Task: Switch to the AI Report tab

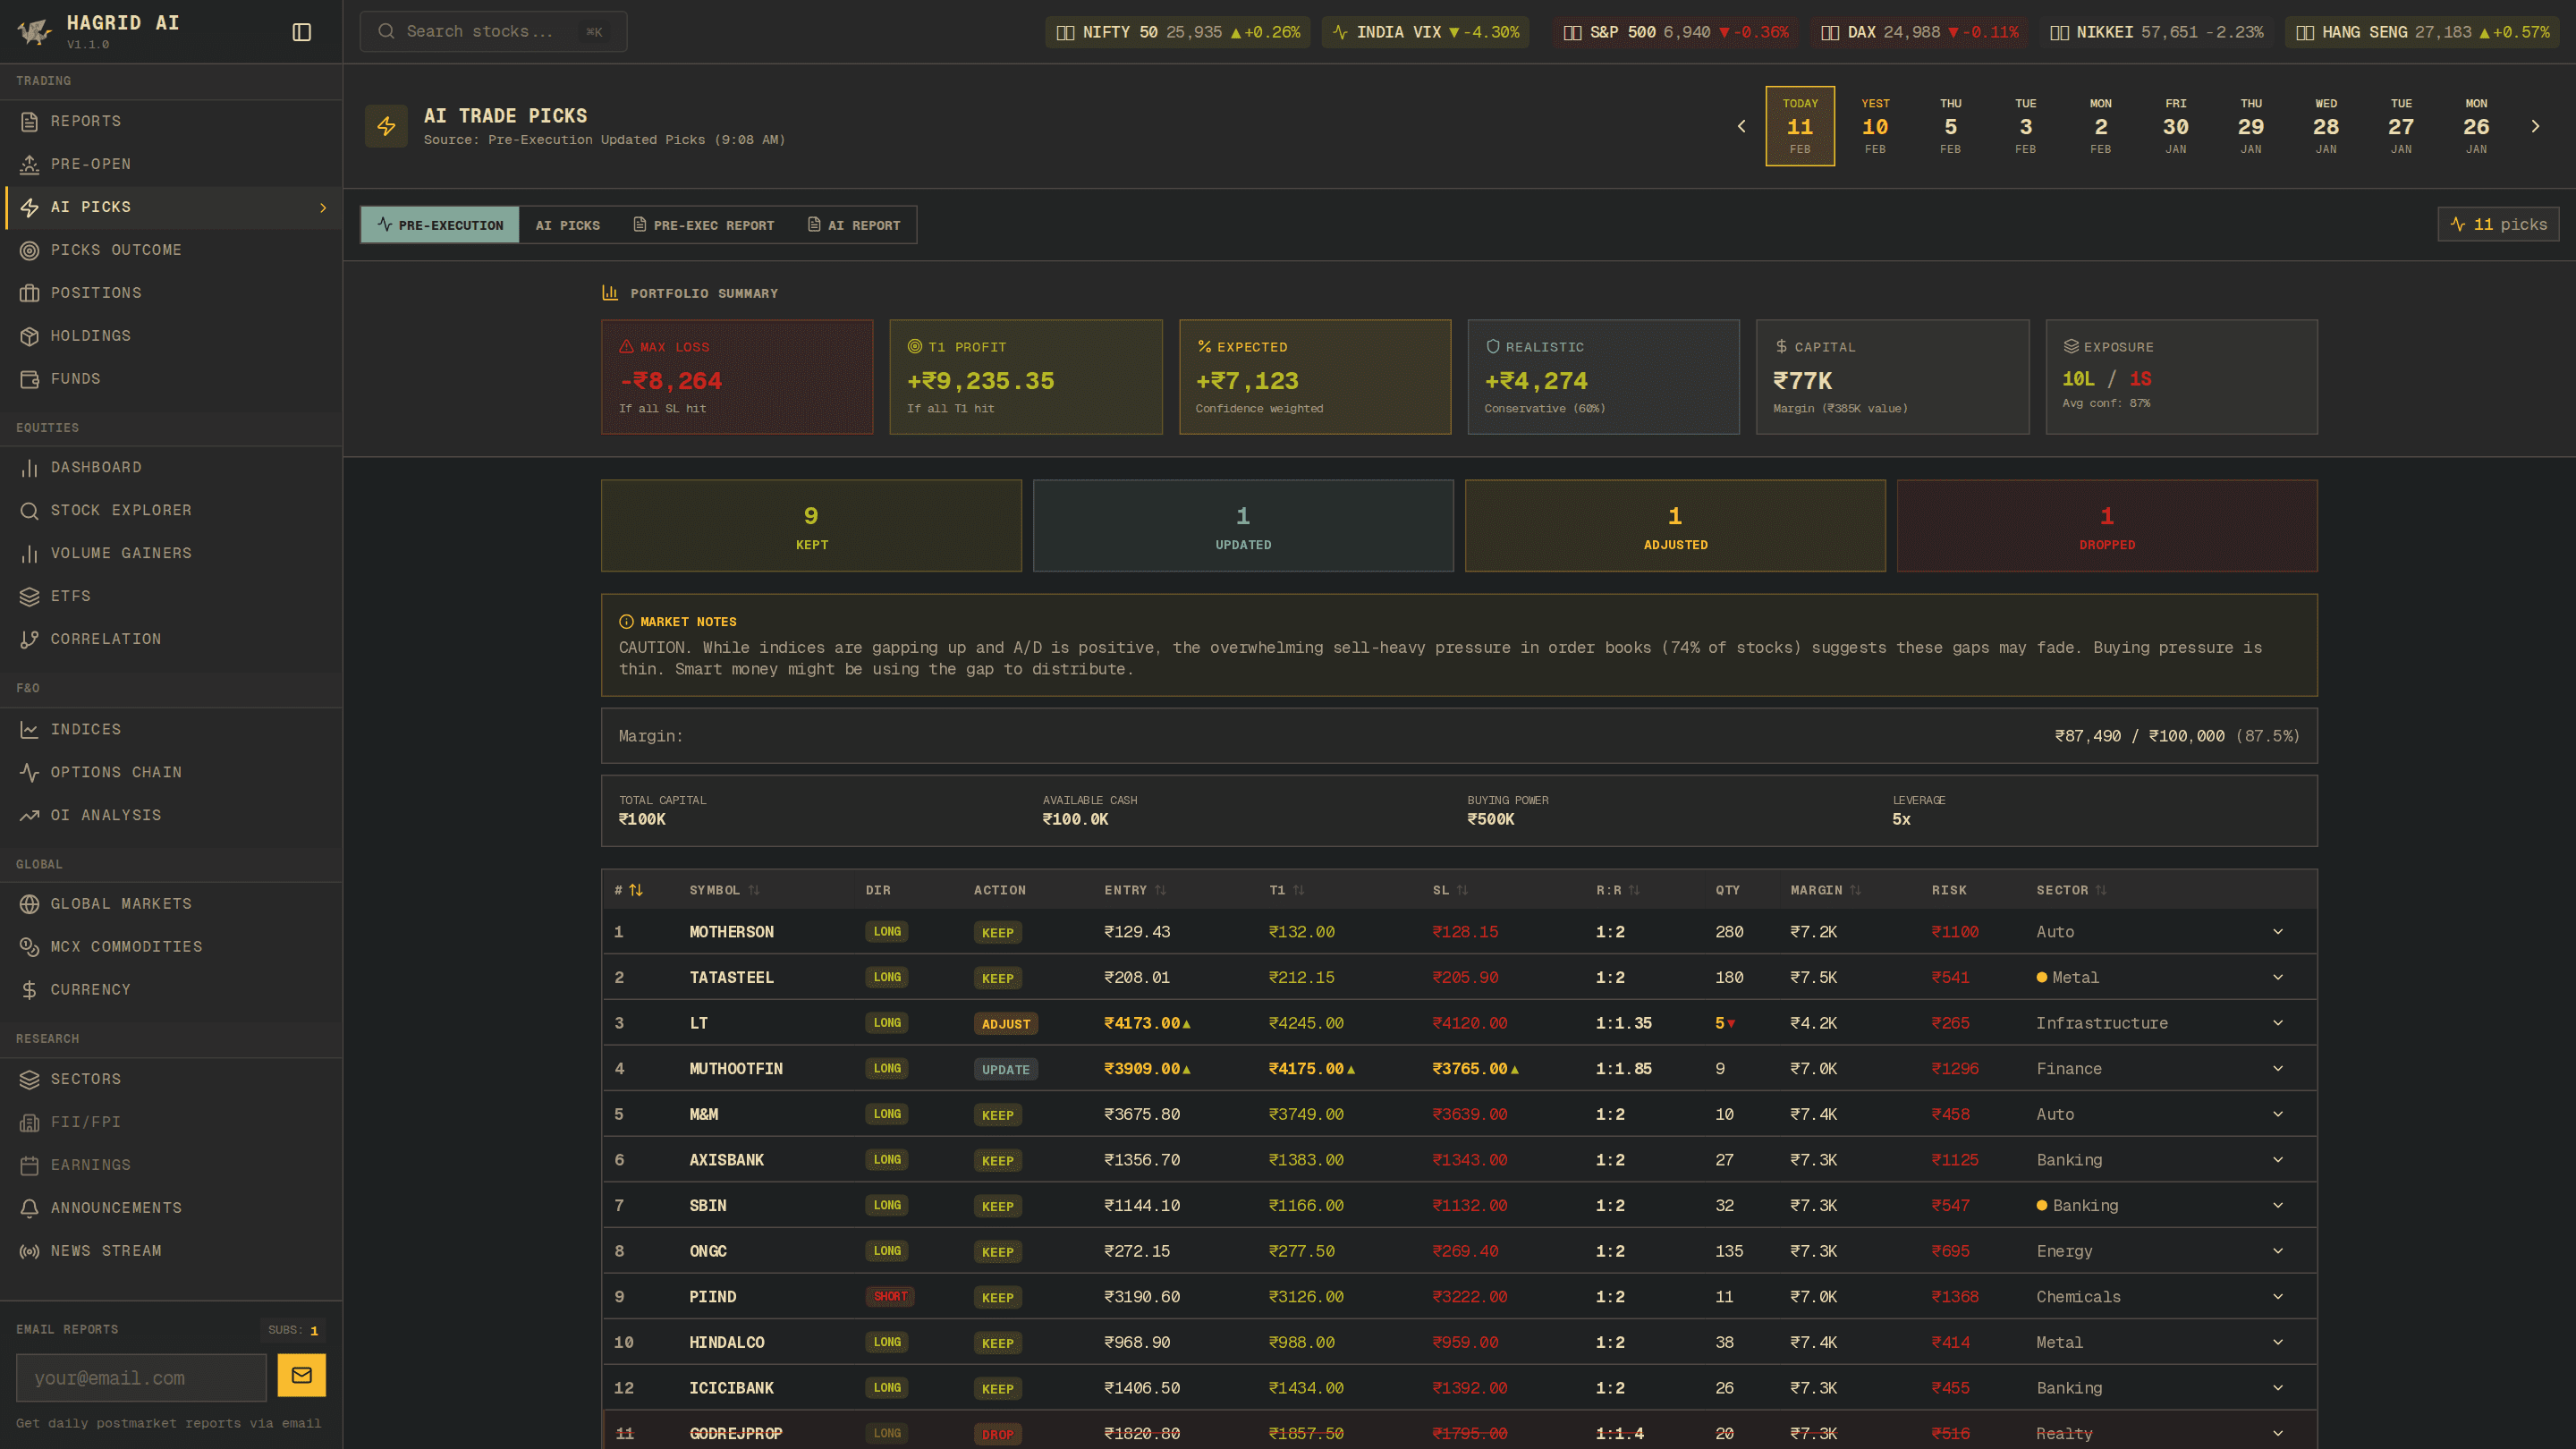Action: 854,225
